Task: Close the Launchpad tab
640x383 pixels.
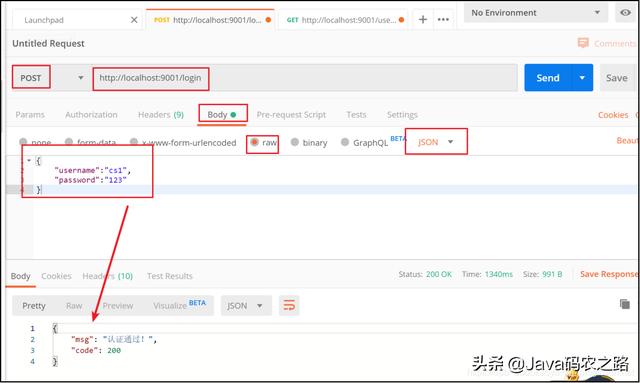Action: (134, 20)
